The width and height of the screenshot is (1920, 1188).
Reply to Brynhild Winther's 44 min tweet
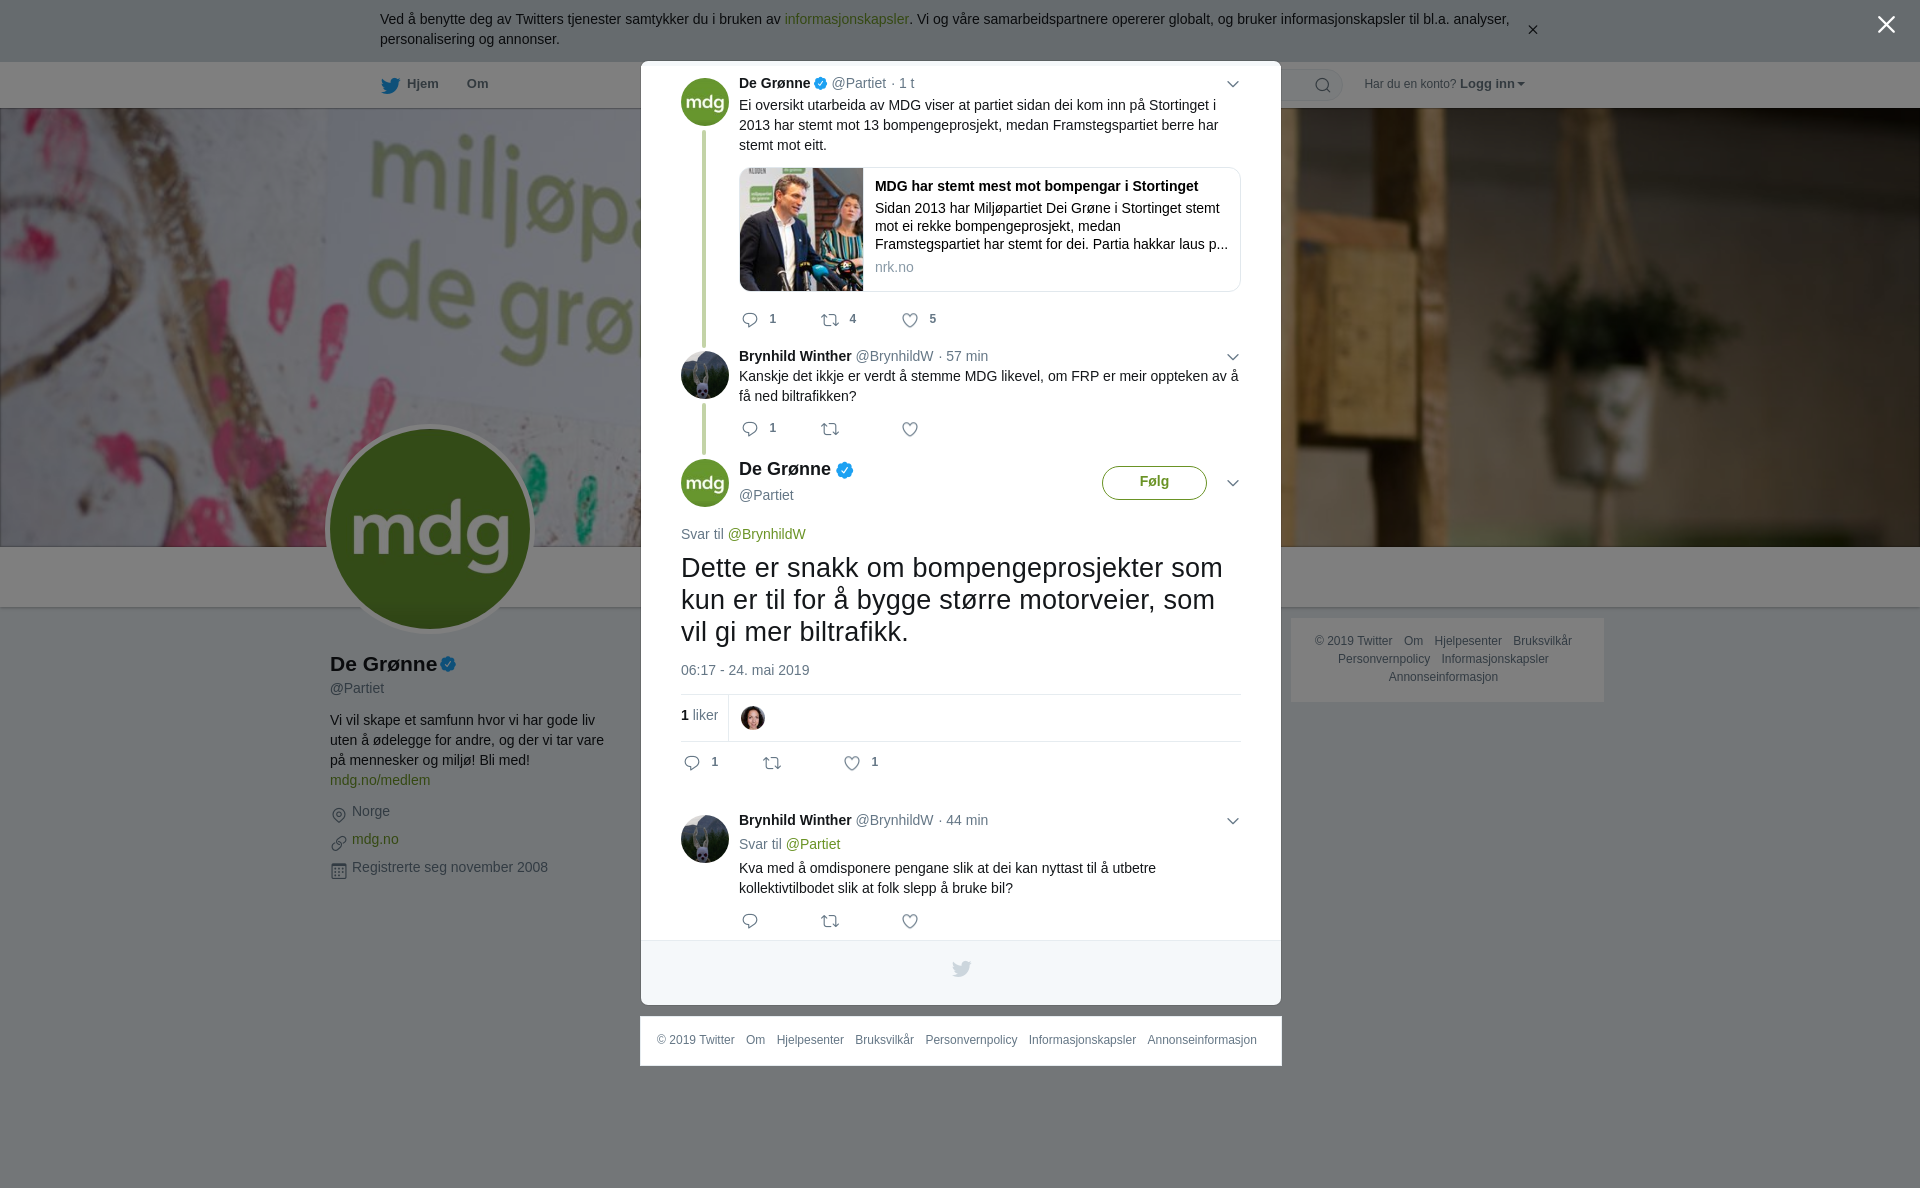pyautogui.click(x=750, y=921)
